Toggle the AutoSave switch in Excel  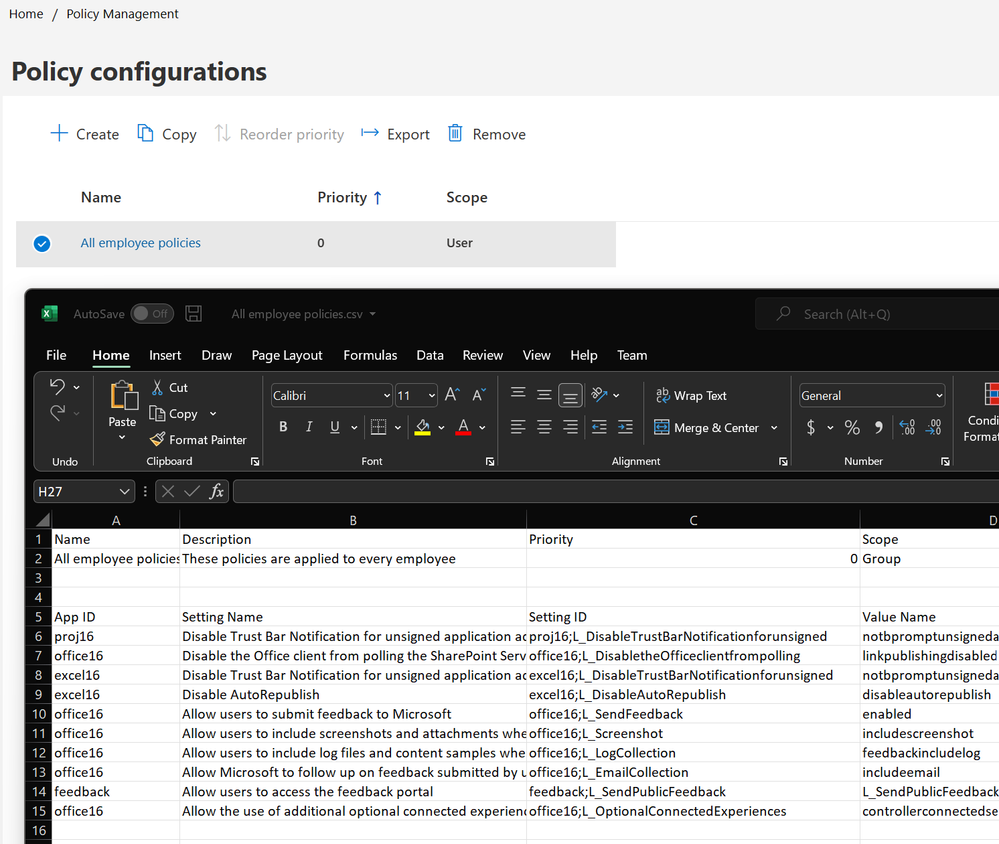[x=152, y=313]
